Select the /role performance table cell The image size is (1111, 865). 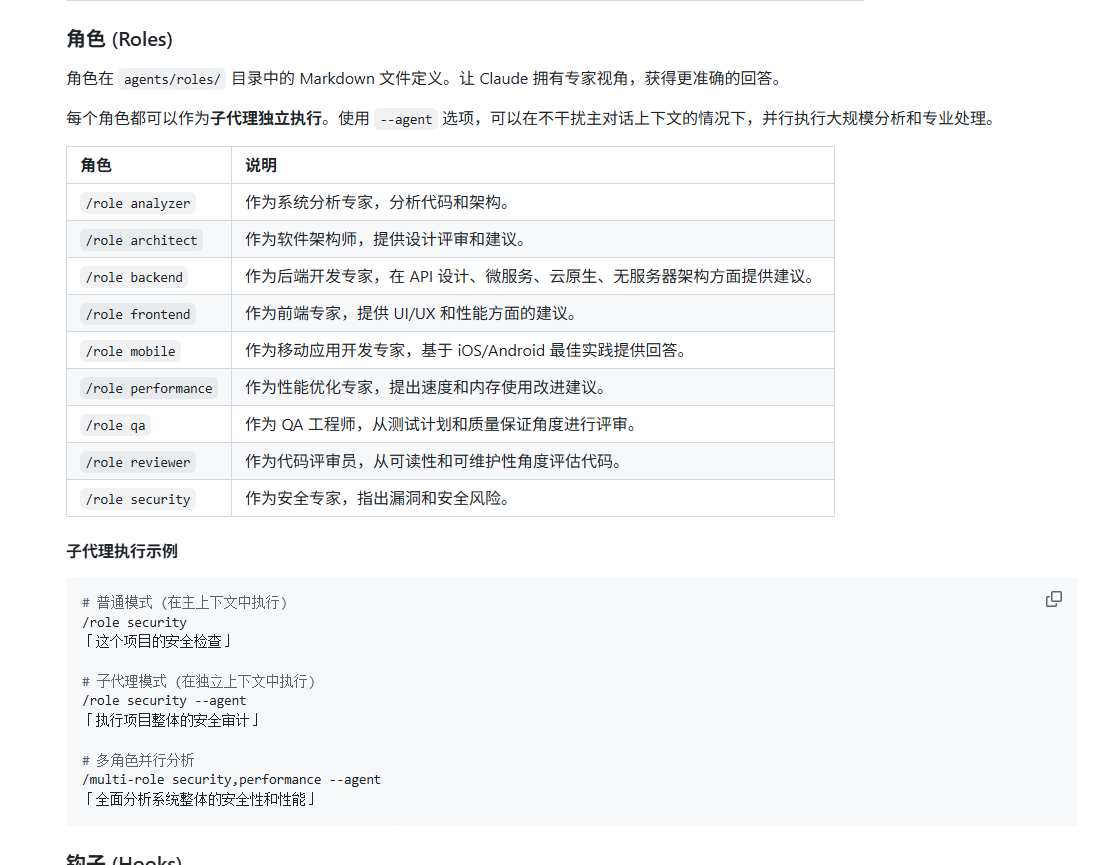149,388
